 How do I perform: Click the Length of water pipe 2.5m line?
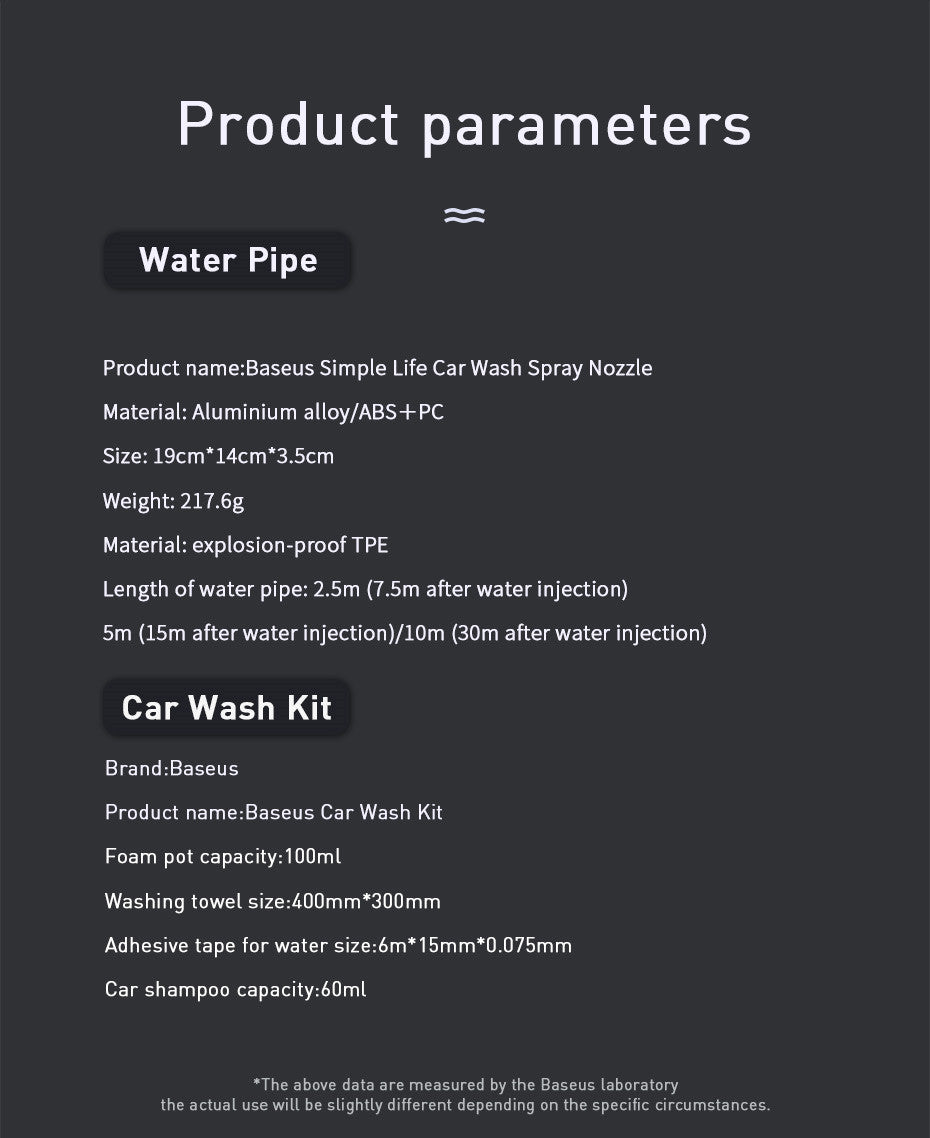coord(365,589)
